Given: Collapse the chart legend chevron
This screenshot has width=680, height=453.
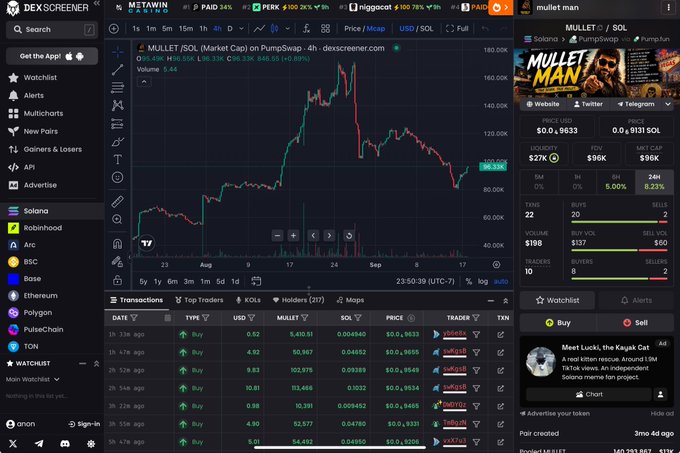Looking at the screenshot, I should pos(144,81).
